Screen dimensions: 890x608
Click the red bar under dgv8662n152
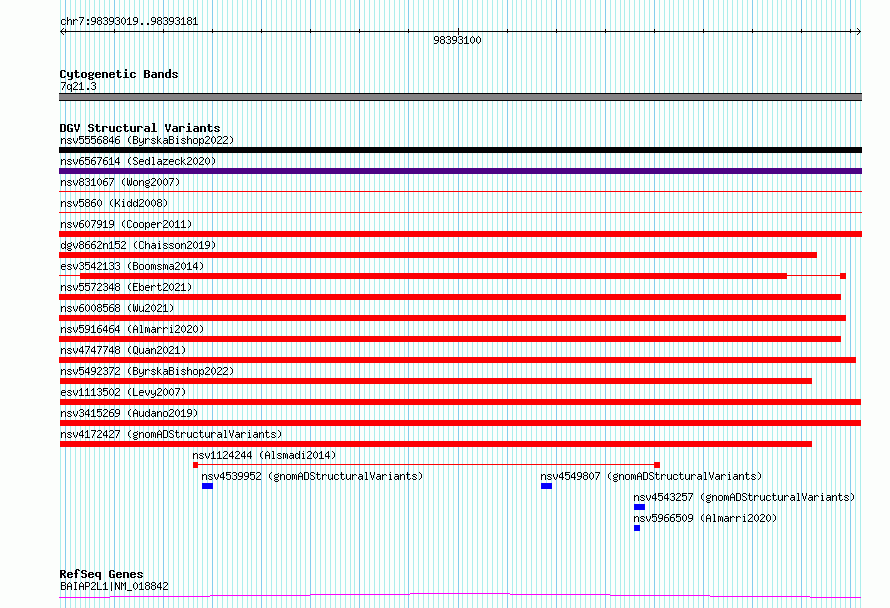(x=438, y=255)
